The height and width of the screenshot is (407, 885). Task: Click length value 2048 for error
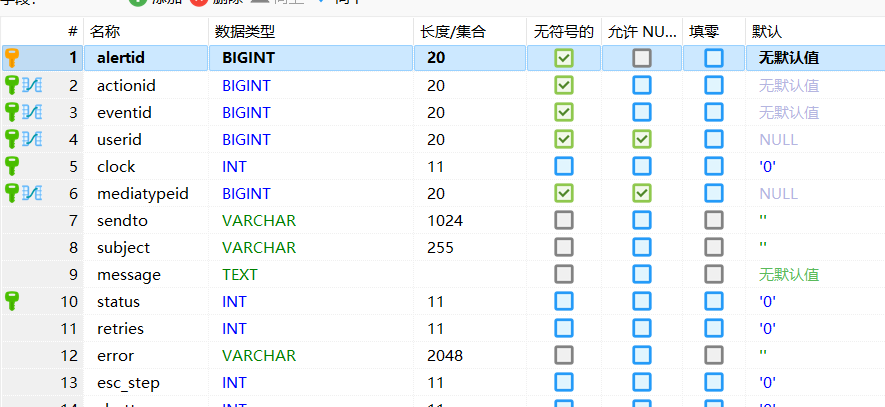445,356
